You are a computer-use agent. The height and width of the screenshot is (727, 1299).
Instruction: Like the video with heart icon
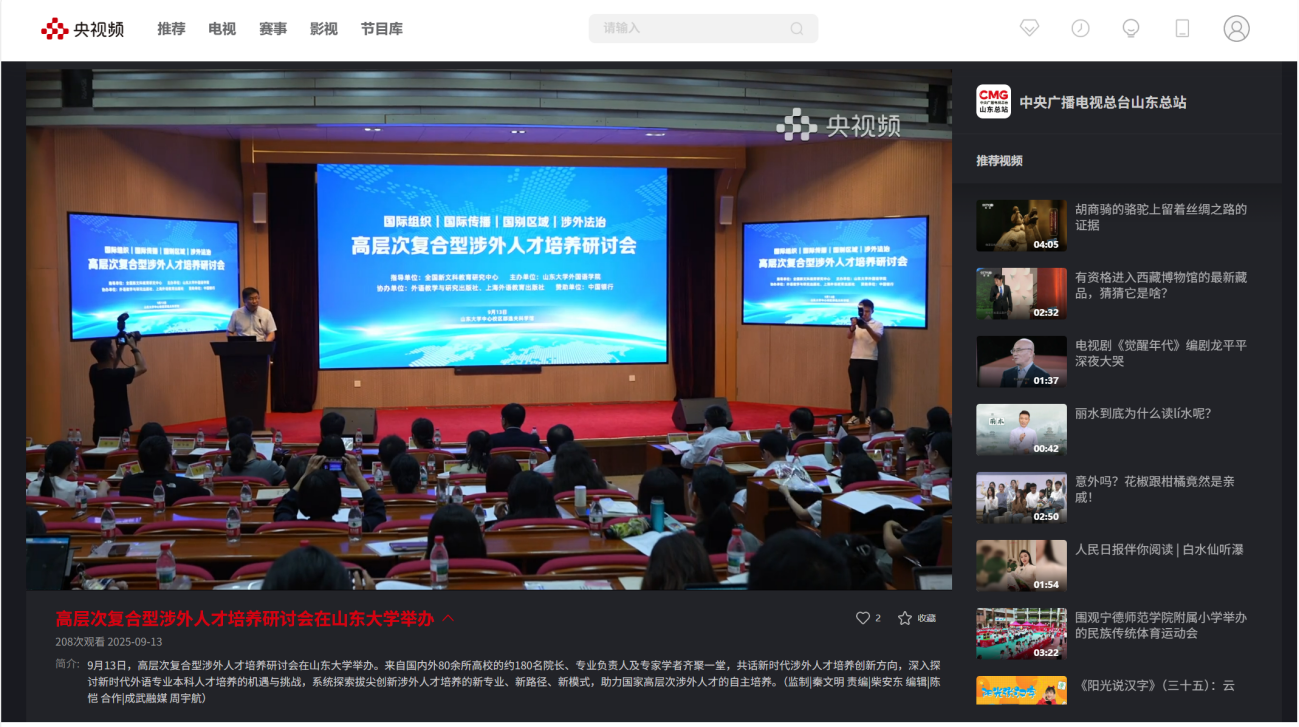(x=863, y=618)
